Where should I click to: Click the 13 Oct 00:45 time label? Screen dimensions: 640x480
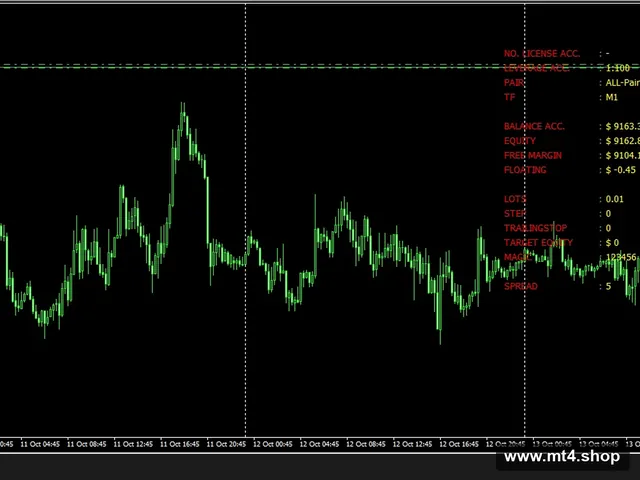coord(552,444)
